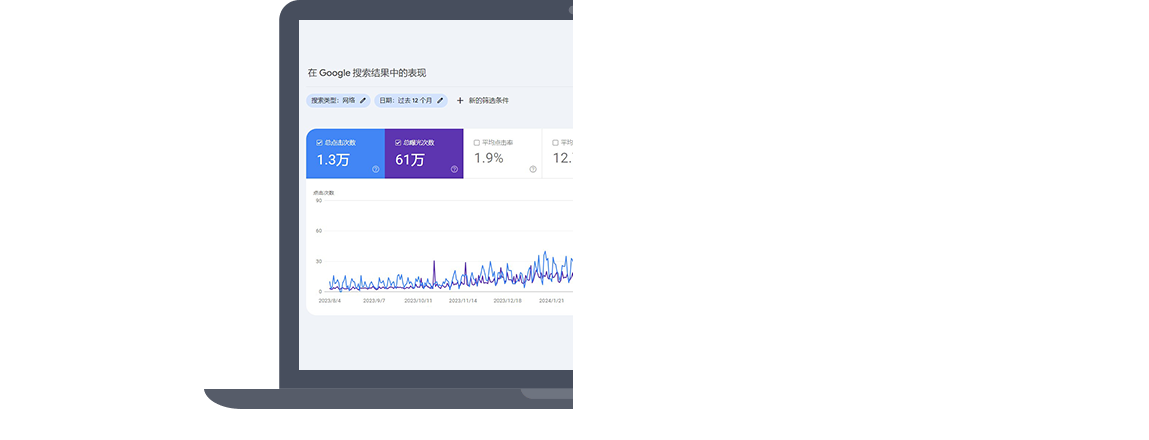Open the 搜索类型：网络 filter chip
Screen dimensions: 1149x440
pyautogui.click(x=332, y=101)
